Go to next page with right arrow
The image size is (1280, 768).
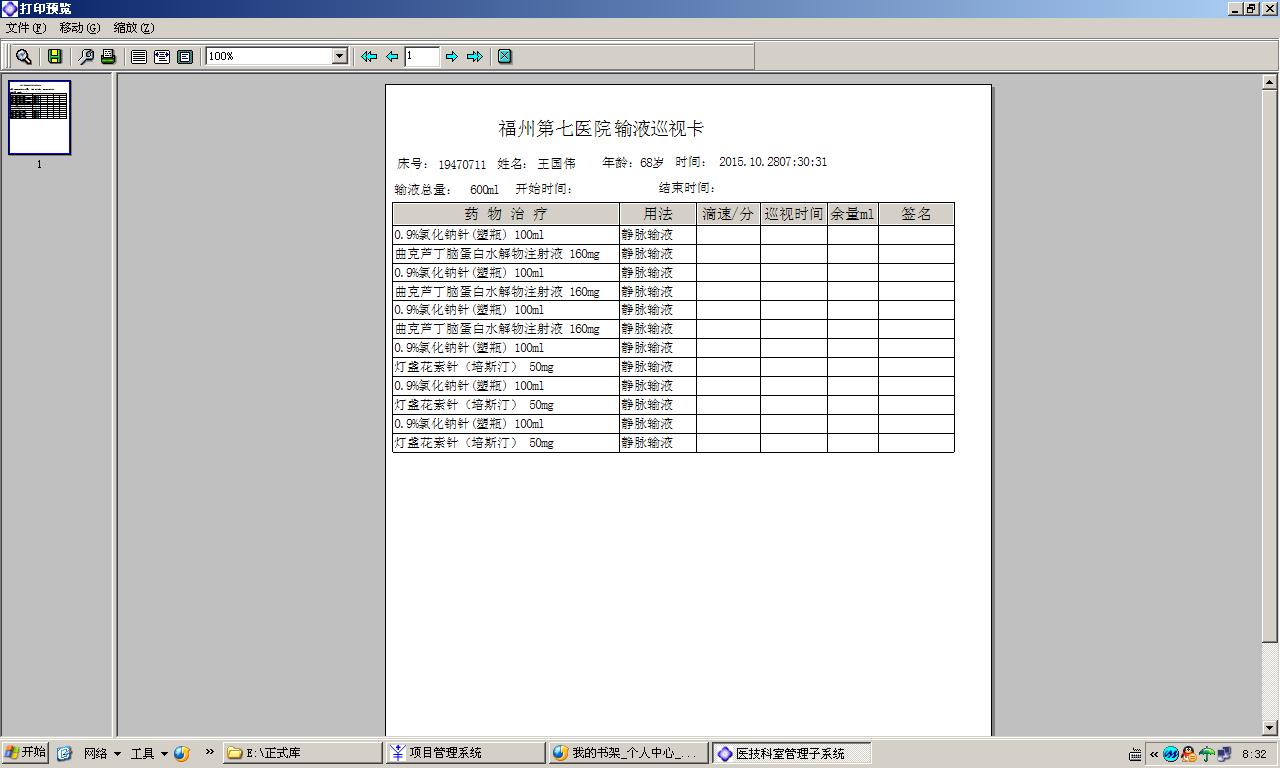(451, 57)
